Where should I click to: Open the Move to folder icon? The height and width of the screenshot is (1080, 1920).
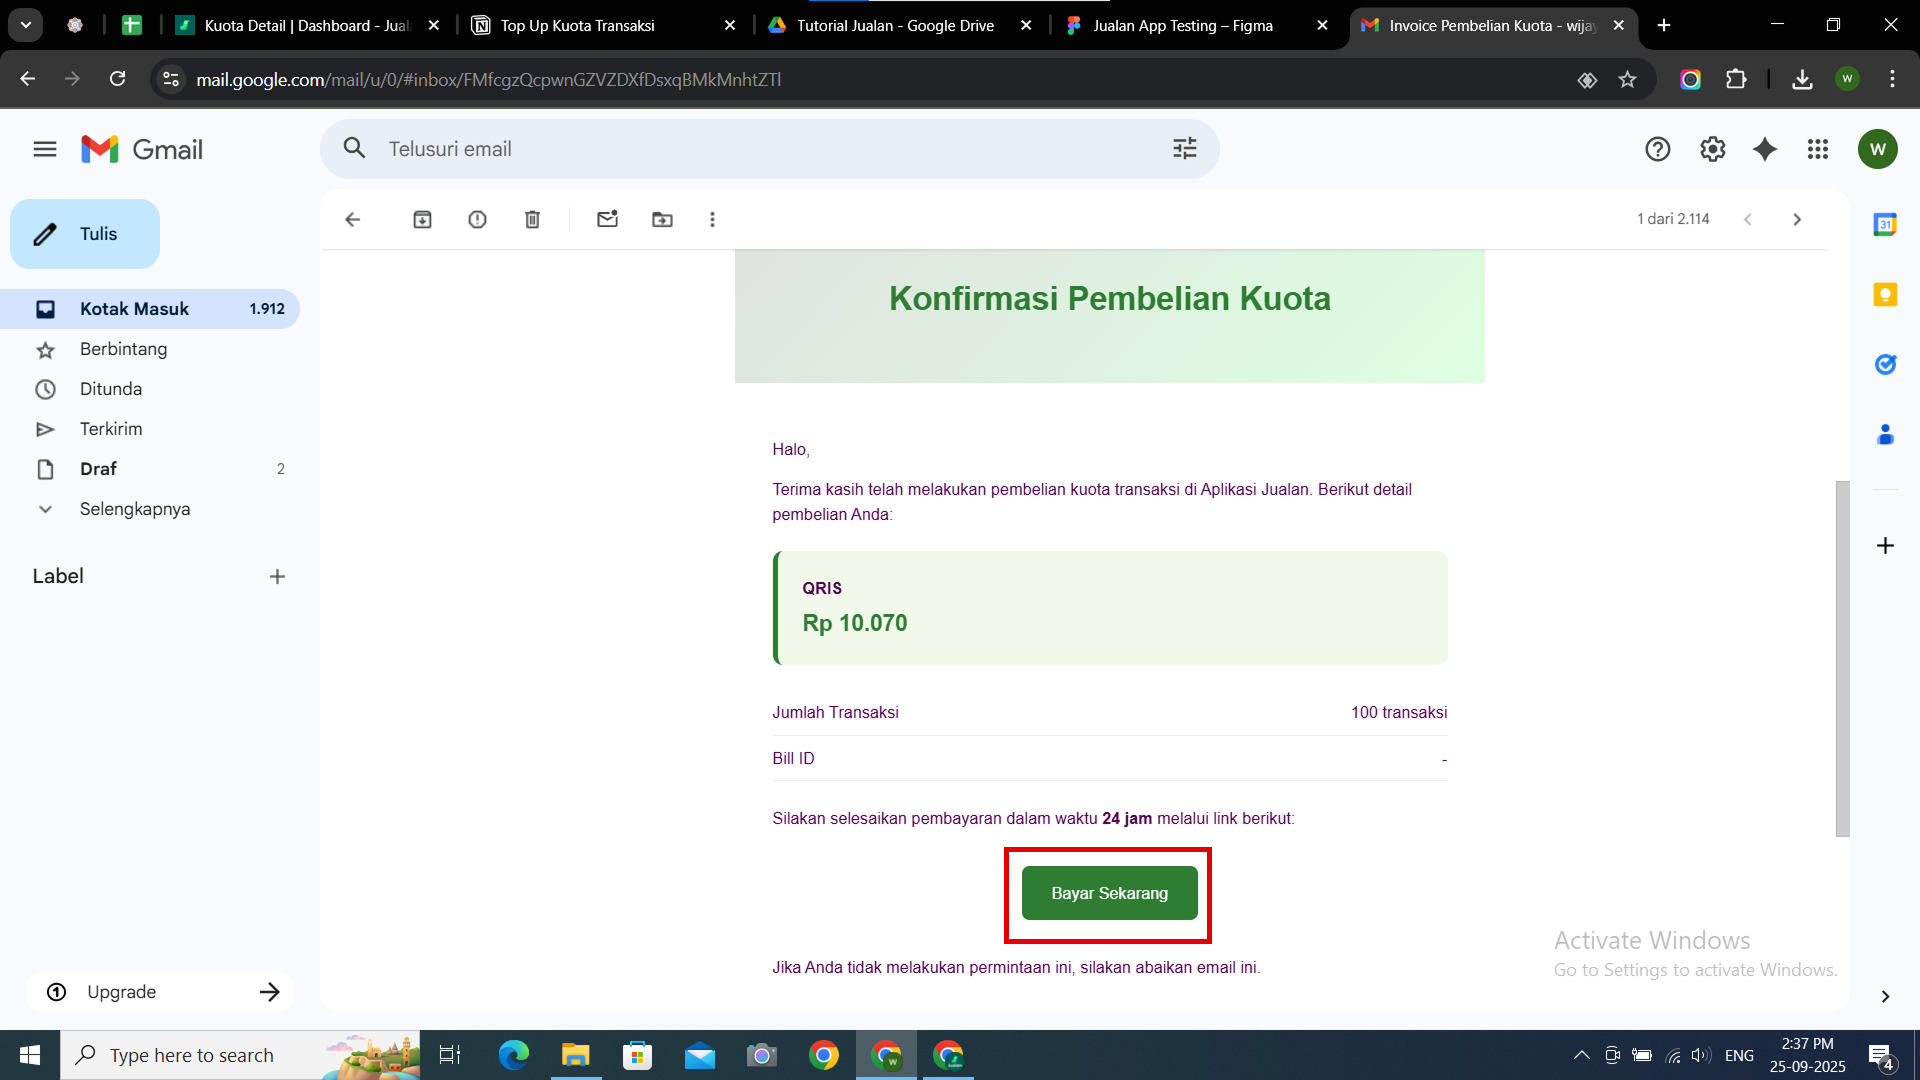pos(662,219)
